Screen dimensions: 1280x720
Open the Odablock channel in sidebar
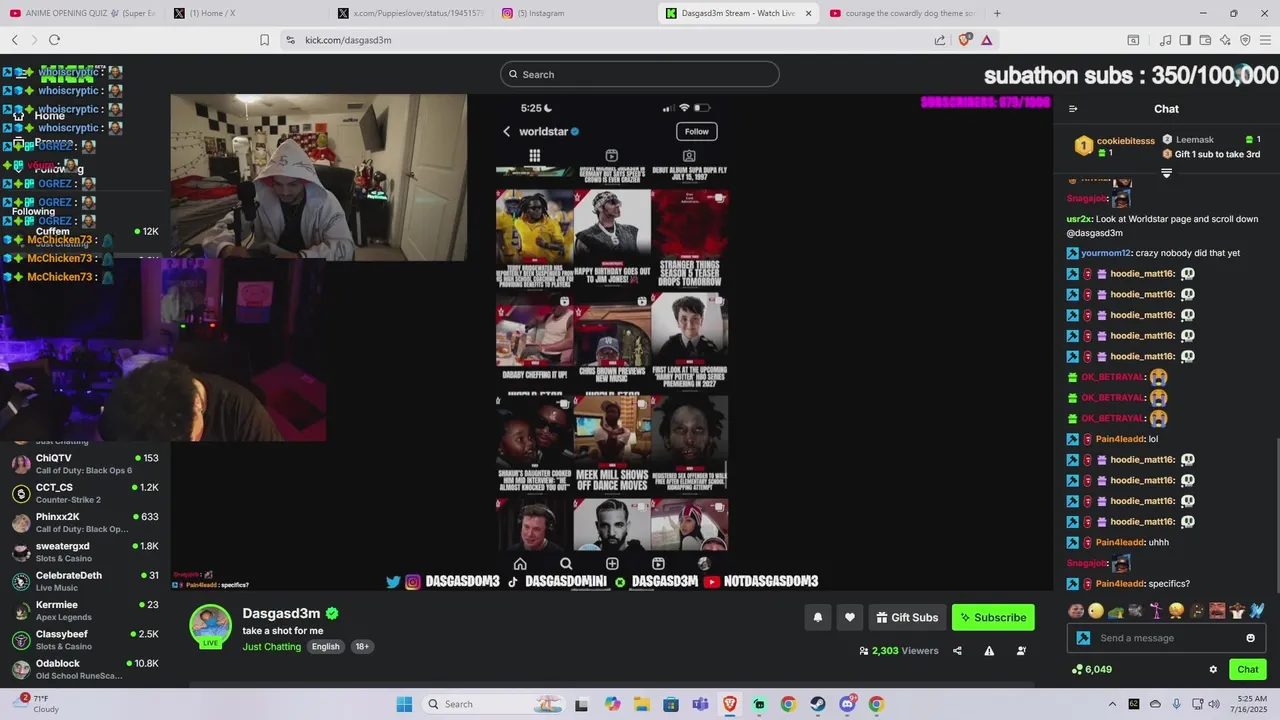(85, 669)
